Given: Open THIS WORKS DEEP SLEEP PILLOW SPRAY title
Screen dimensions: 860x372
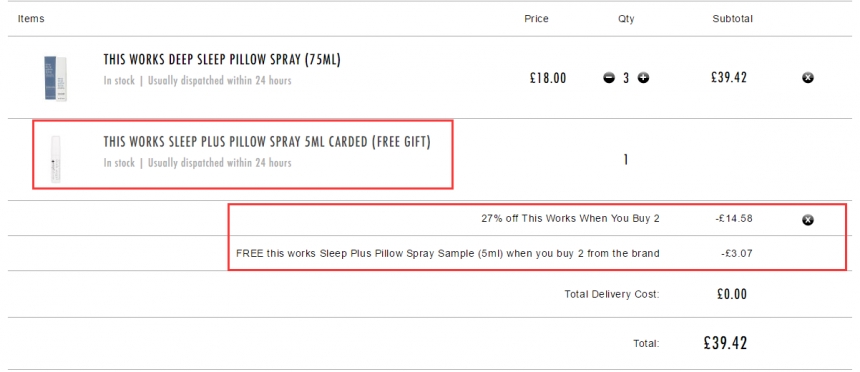Looking at the screenshot, I should 222,60.
